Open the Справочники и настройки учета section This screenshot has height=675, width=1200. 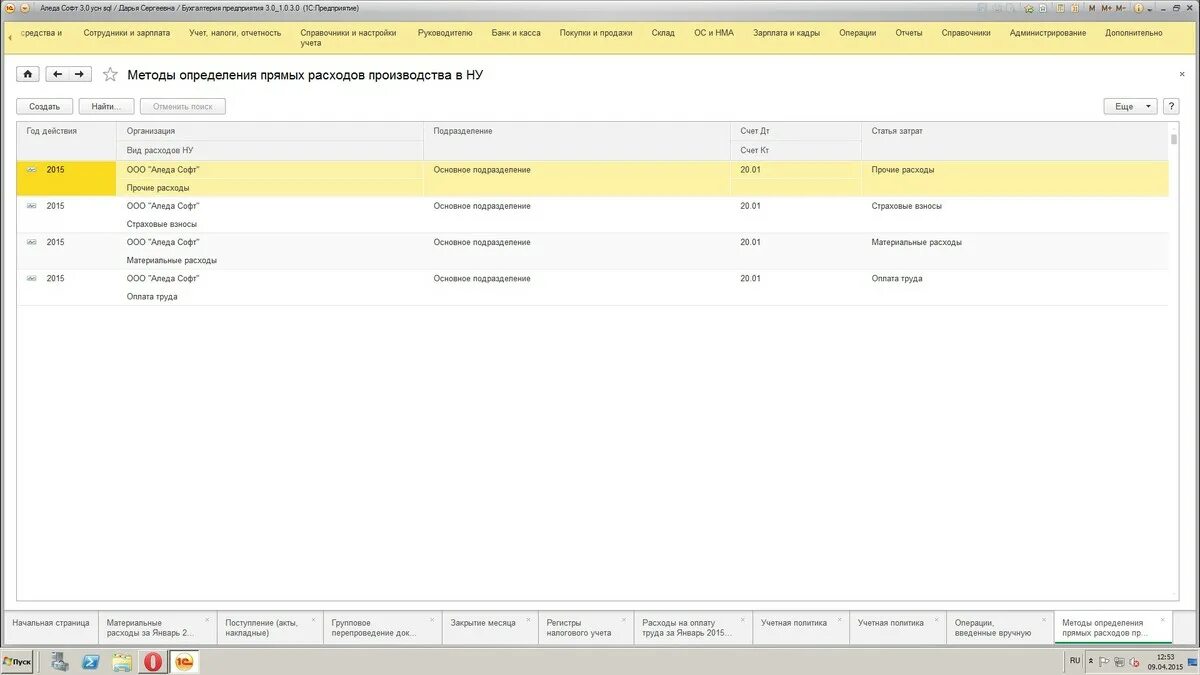tap(349, 38)
